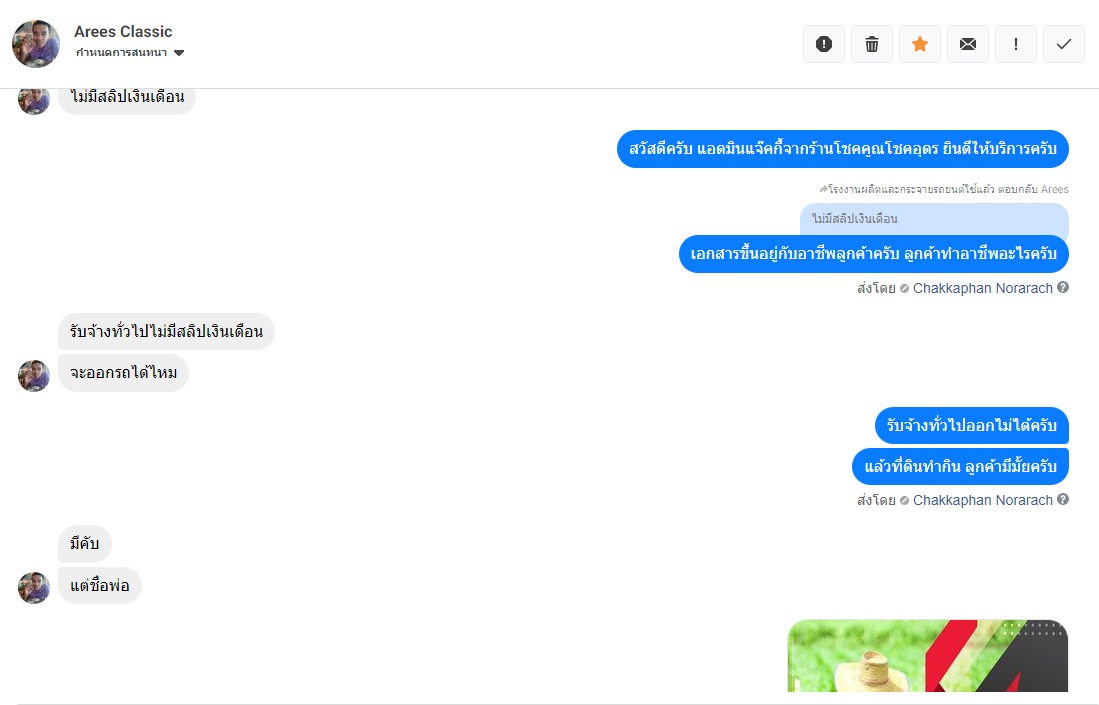This screenshot has height=705, width=1099.
Task: Click customer avatar beside แต่ชื่อพ่อ message
Action: coord(34,588)
